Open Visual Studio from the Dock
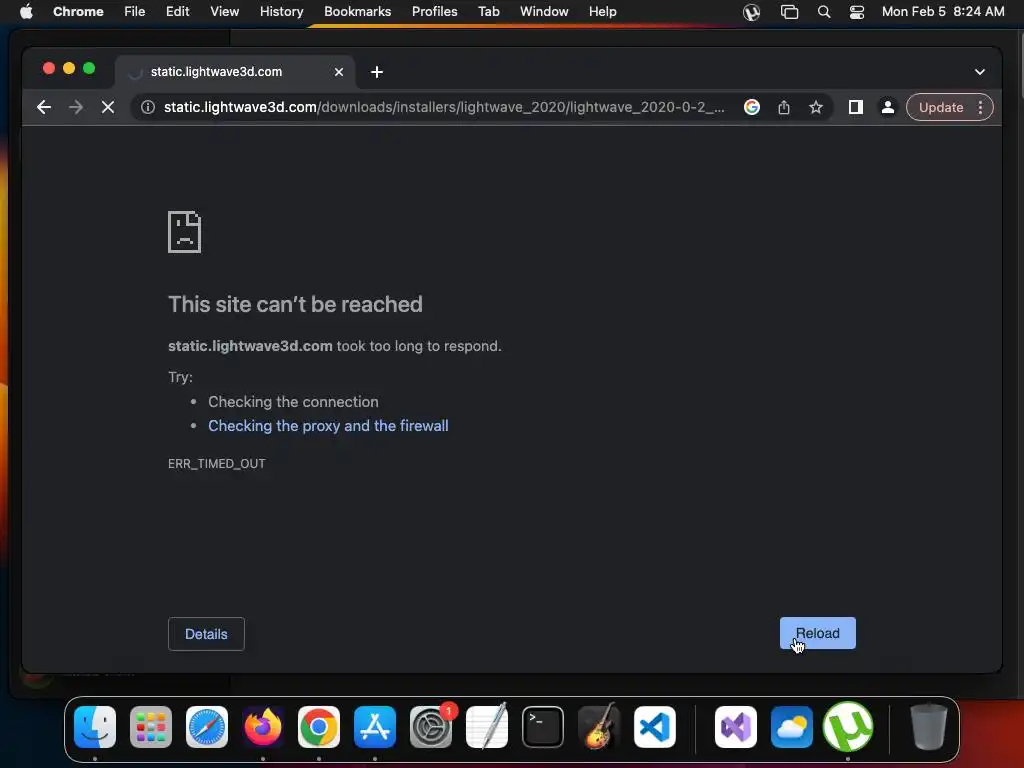The height and width of the screenshot is (768, 1024). pos(736,727)
